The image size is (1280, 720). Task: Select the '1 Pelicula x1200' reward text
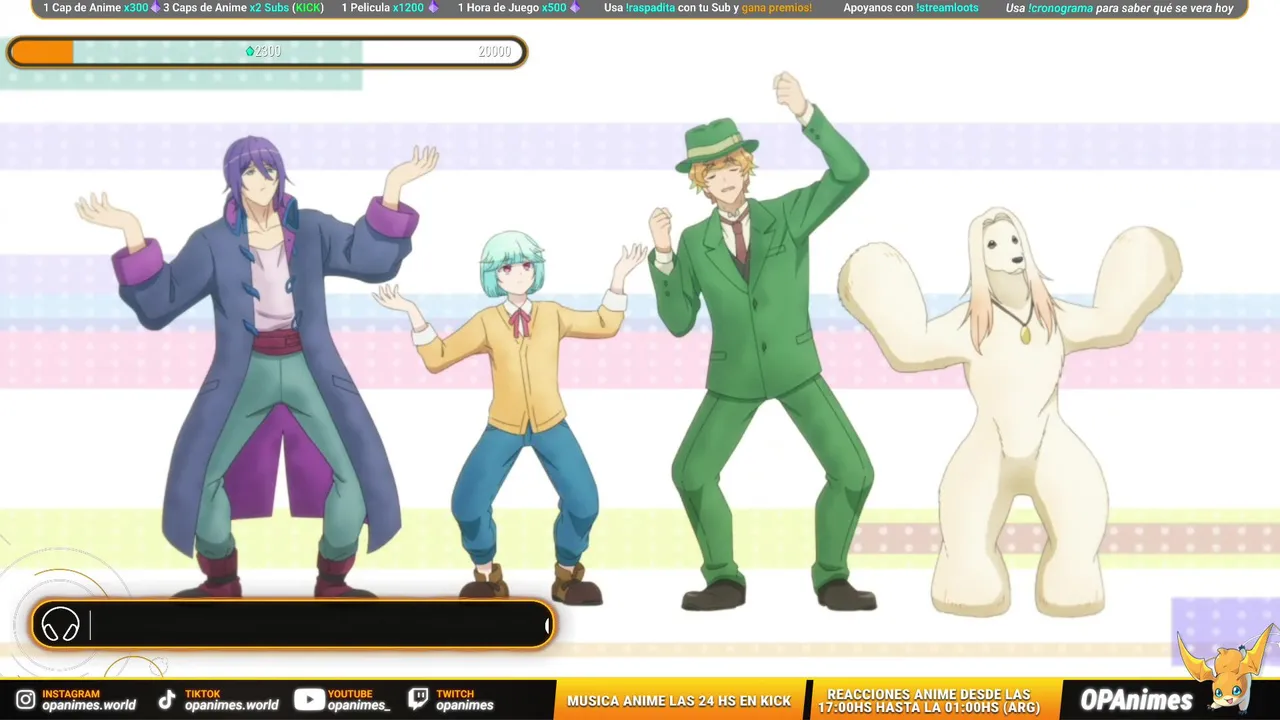382,8
